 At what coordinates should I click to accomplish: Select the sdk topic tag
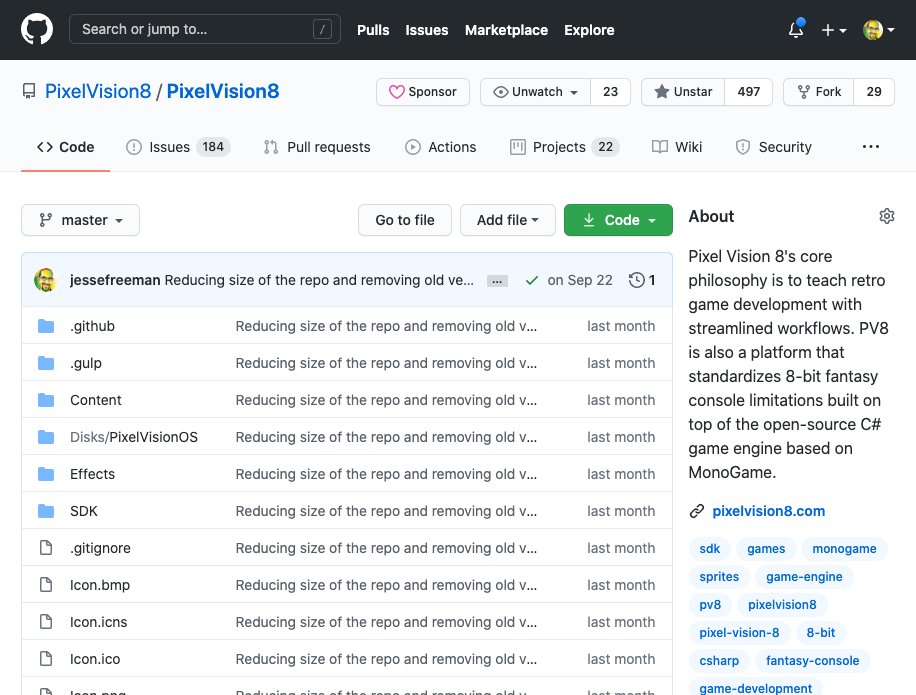[709, 549]
